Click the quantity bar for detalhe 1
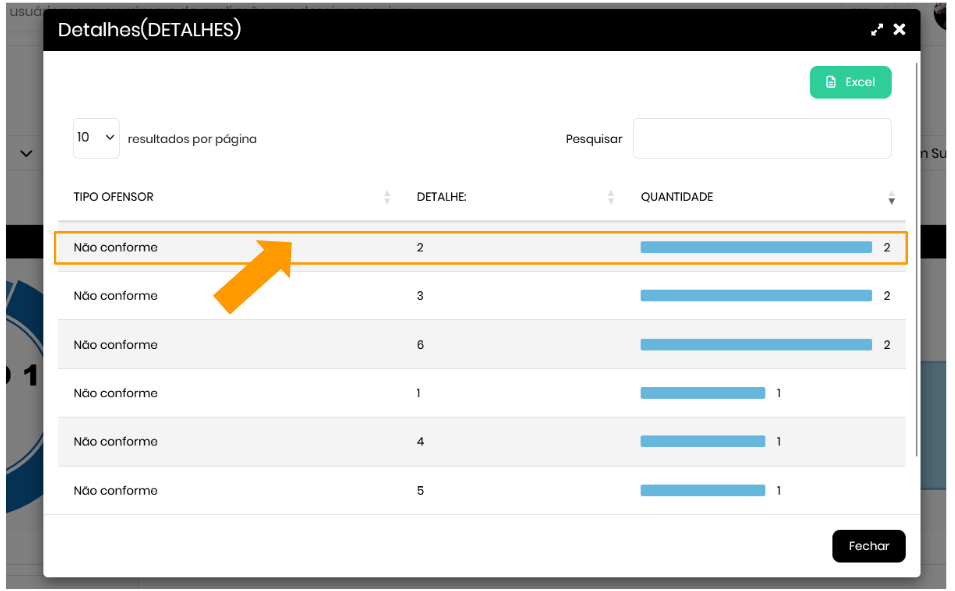This screenshot has width=955, height=591. [702, 393]
